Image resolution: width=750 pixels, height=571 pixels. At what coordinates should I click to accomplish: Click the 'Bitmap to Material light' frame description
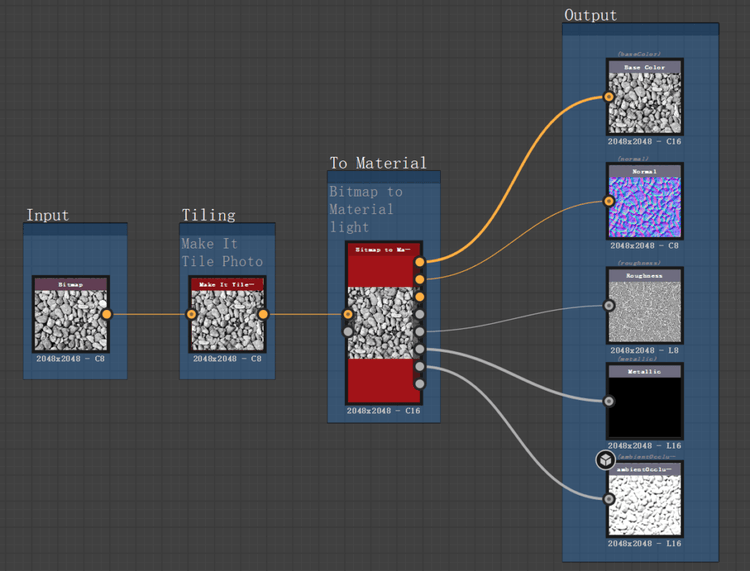(366, 209)
